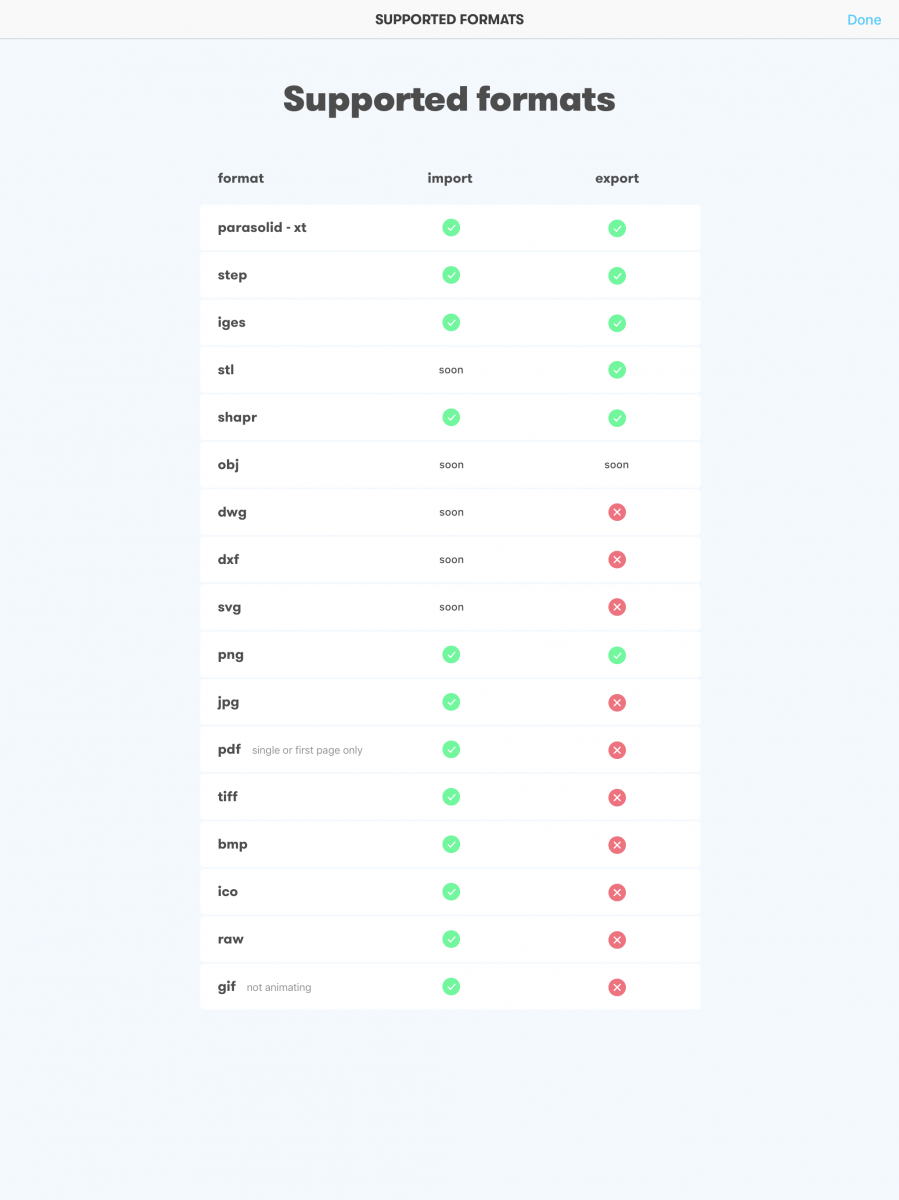899x1200 pixels.
Task: Click the 'format' column header
Action: point(241,178)
